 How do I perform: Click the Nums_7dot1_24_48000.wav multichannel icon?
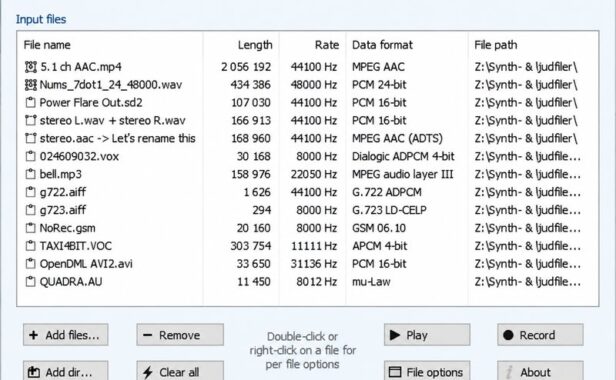tap(31, 85)
